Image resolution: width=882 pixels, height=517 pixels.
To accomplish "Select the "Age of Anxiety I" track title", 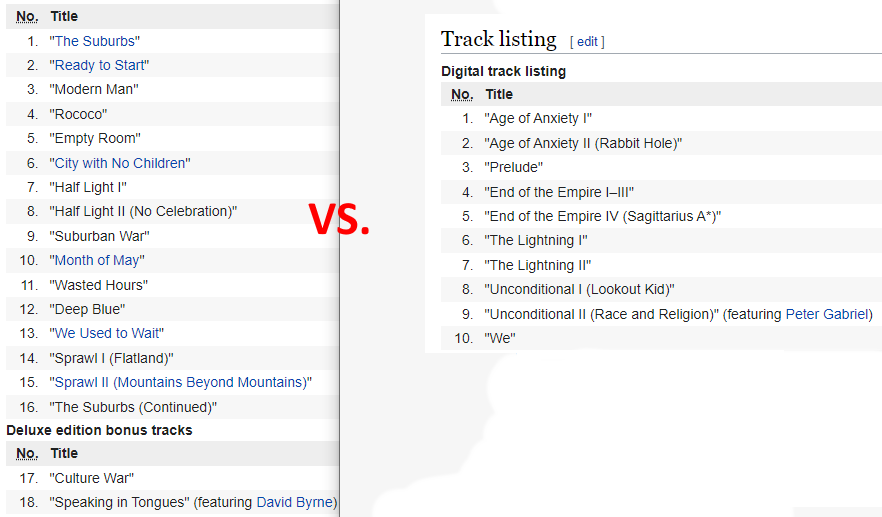I will (x=538, y=118).
